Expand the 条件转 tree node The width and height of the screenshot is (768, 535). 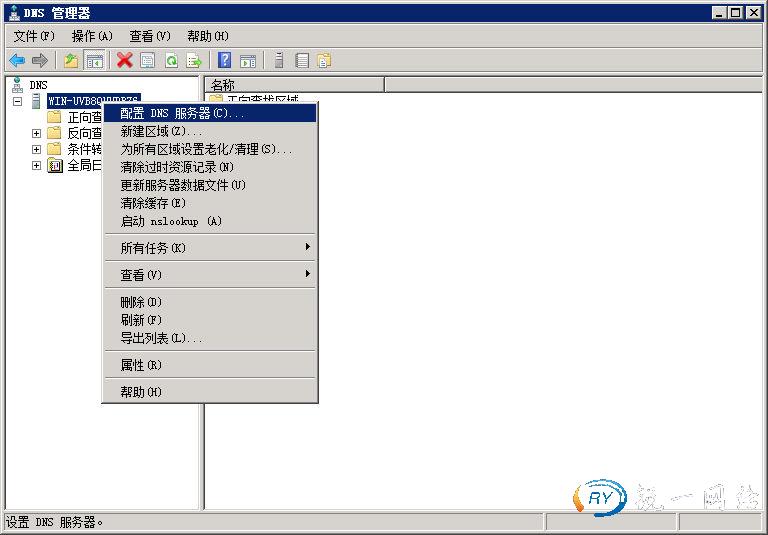pyautogui.click(x=36, y=149)
